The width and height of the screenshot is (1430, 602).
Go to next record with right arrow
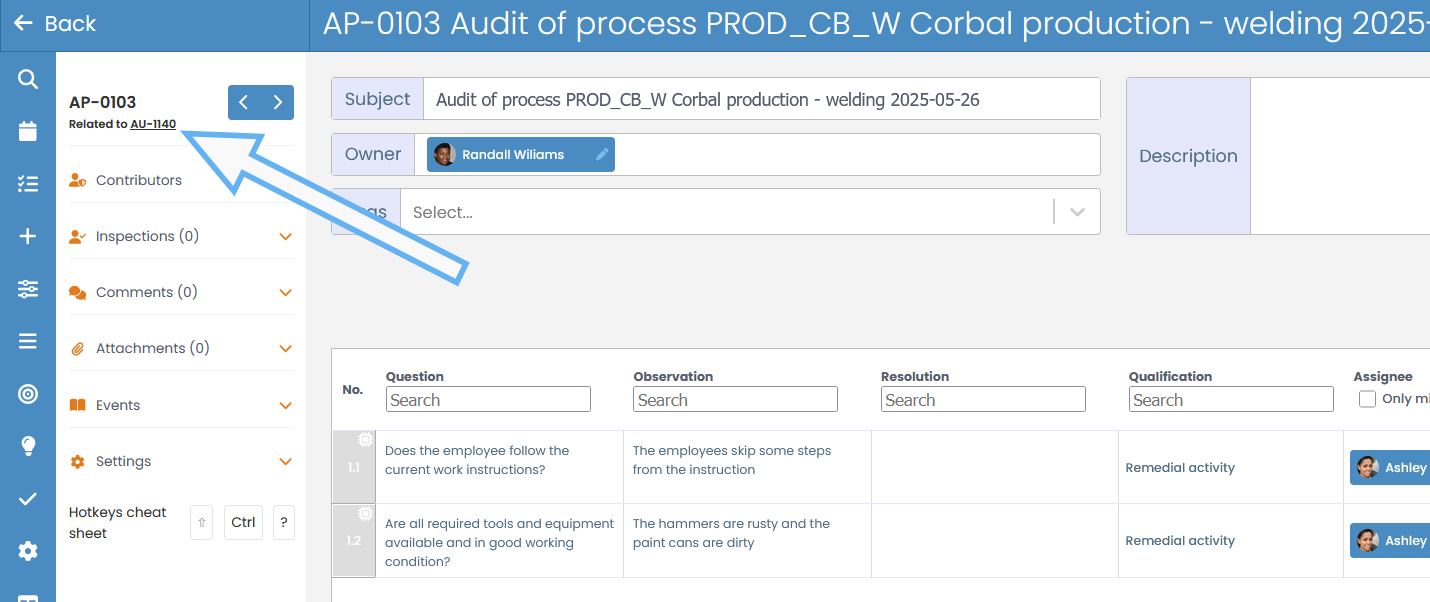click(x=278, y=102)
